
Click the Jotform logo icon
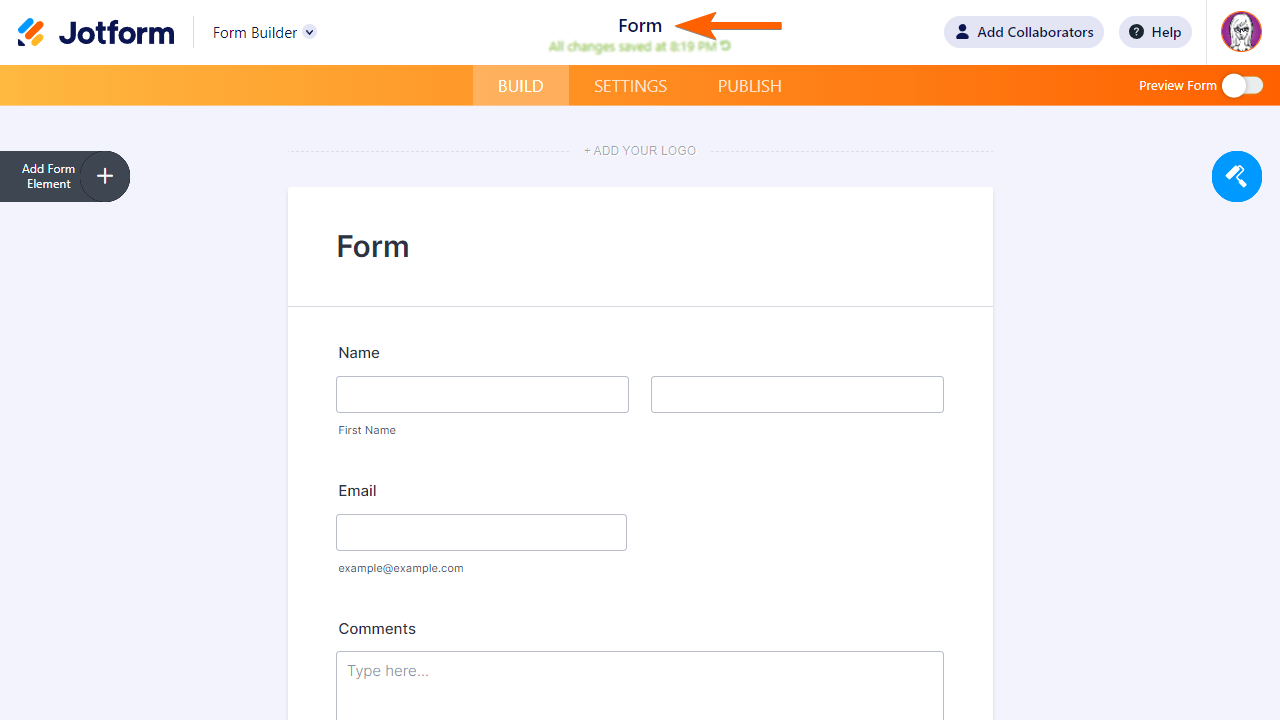coord(31,33)
